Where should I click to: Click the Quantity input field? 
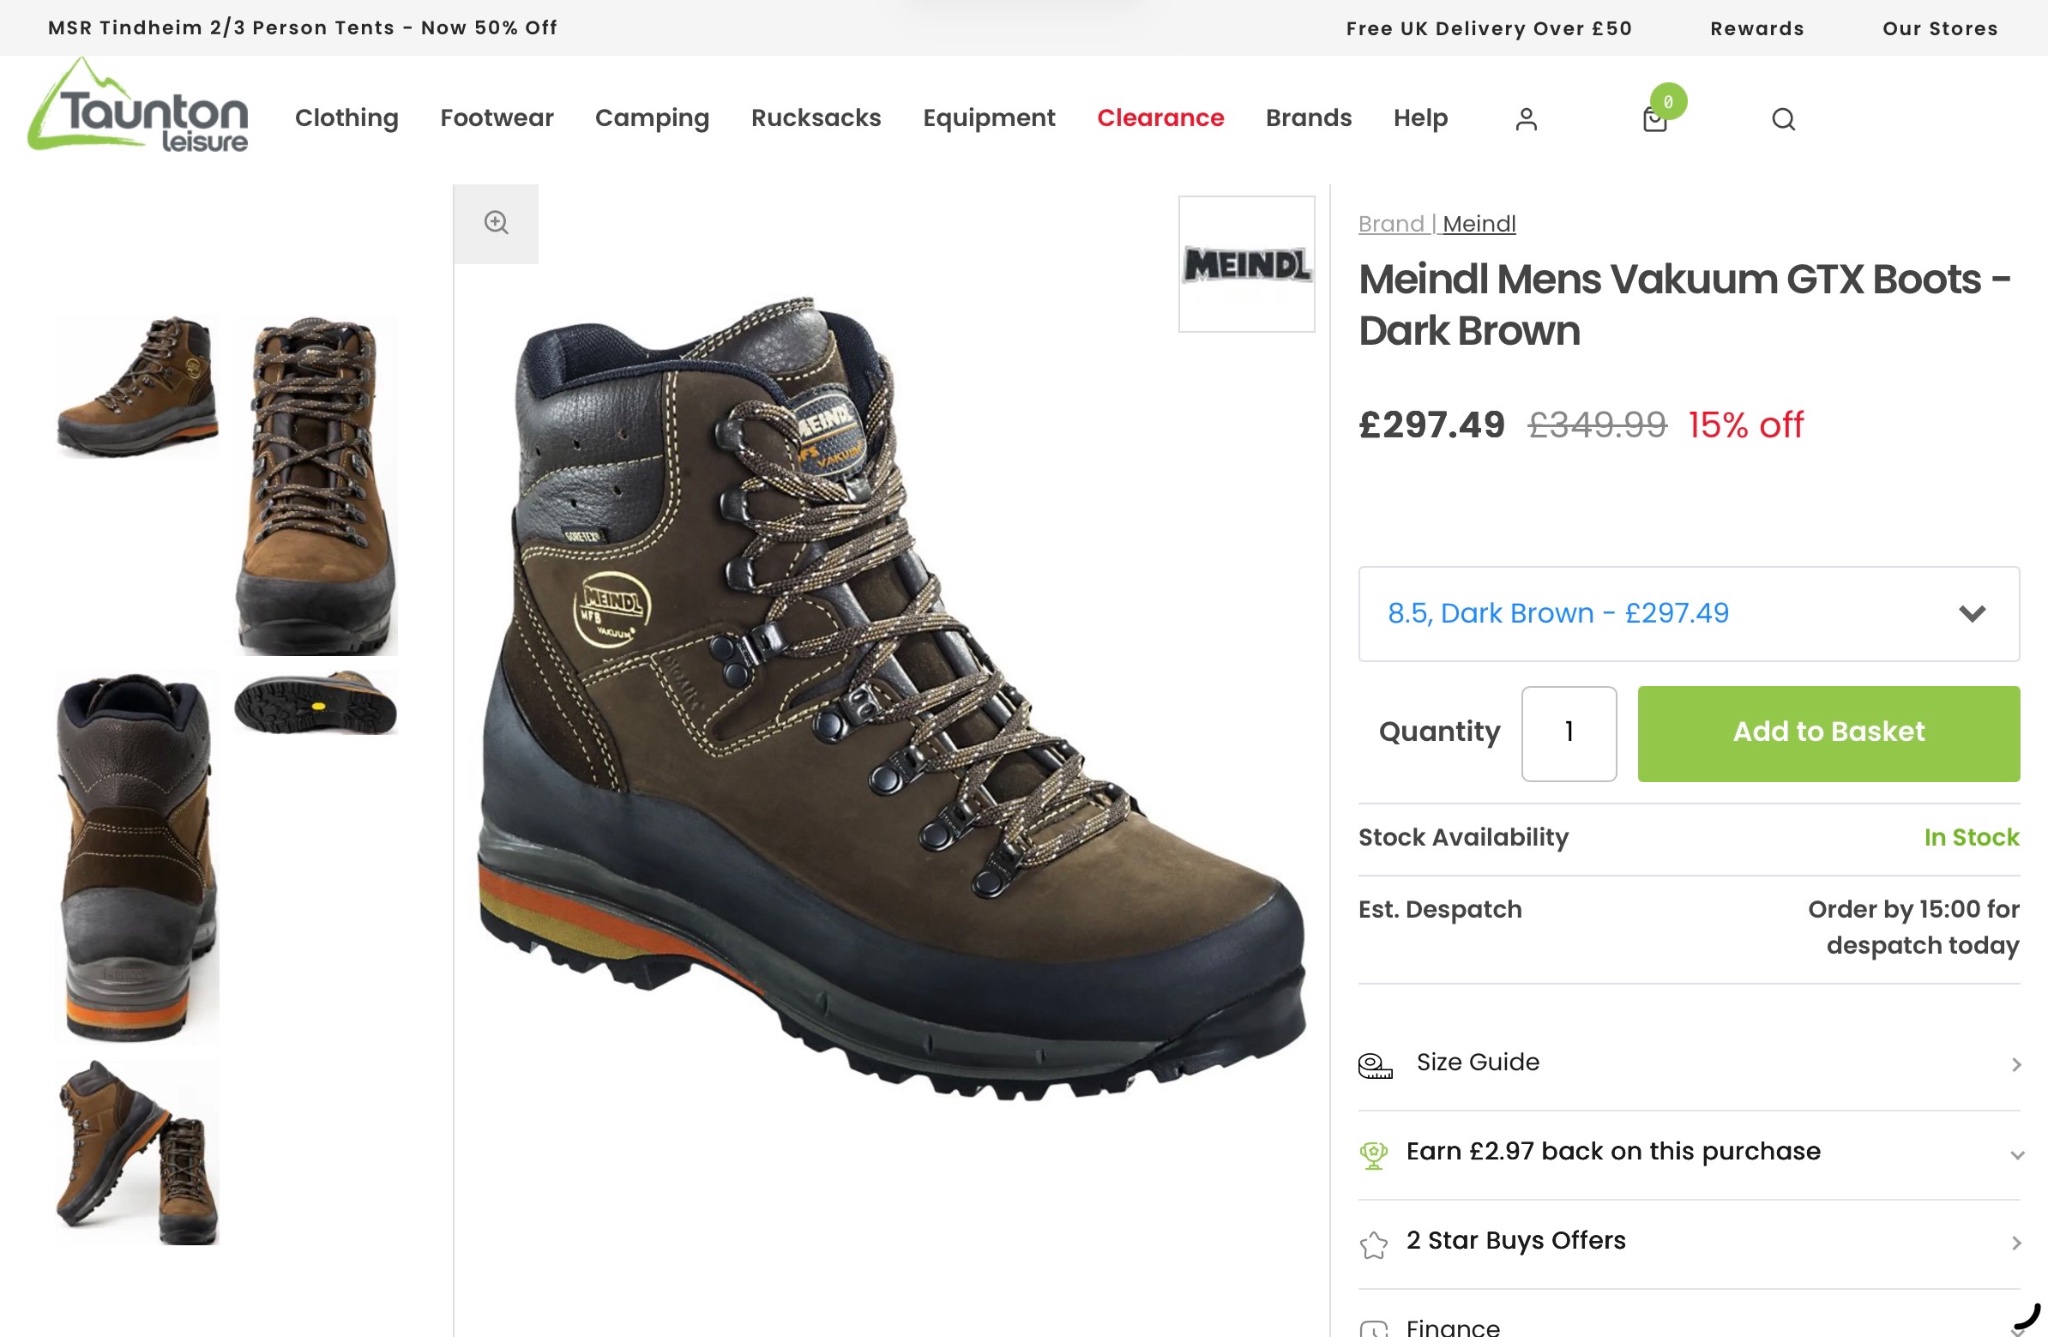click(1568, 733)
